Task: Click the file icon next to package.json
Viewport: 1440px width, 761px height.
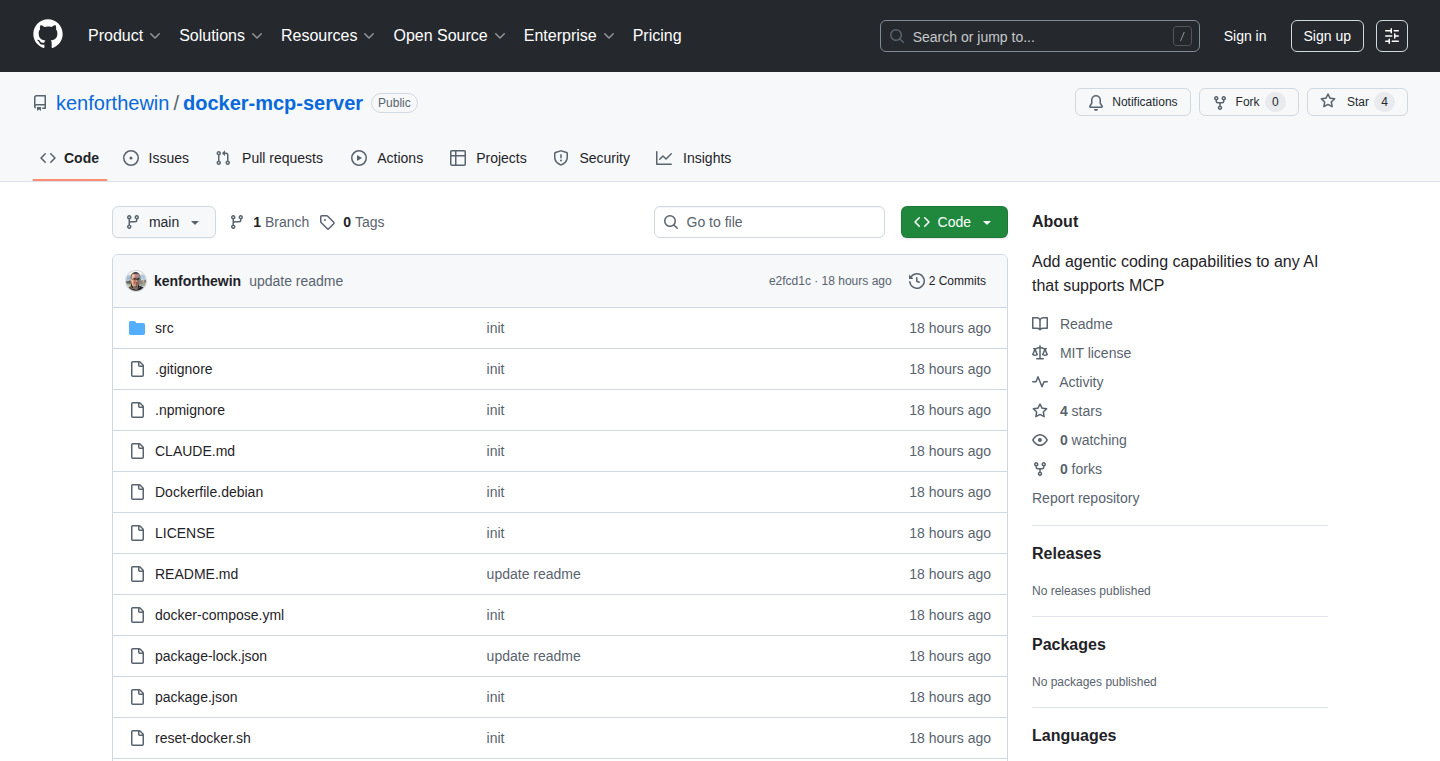Action: (x=137, y=697)
